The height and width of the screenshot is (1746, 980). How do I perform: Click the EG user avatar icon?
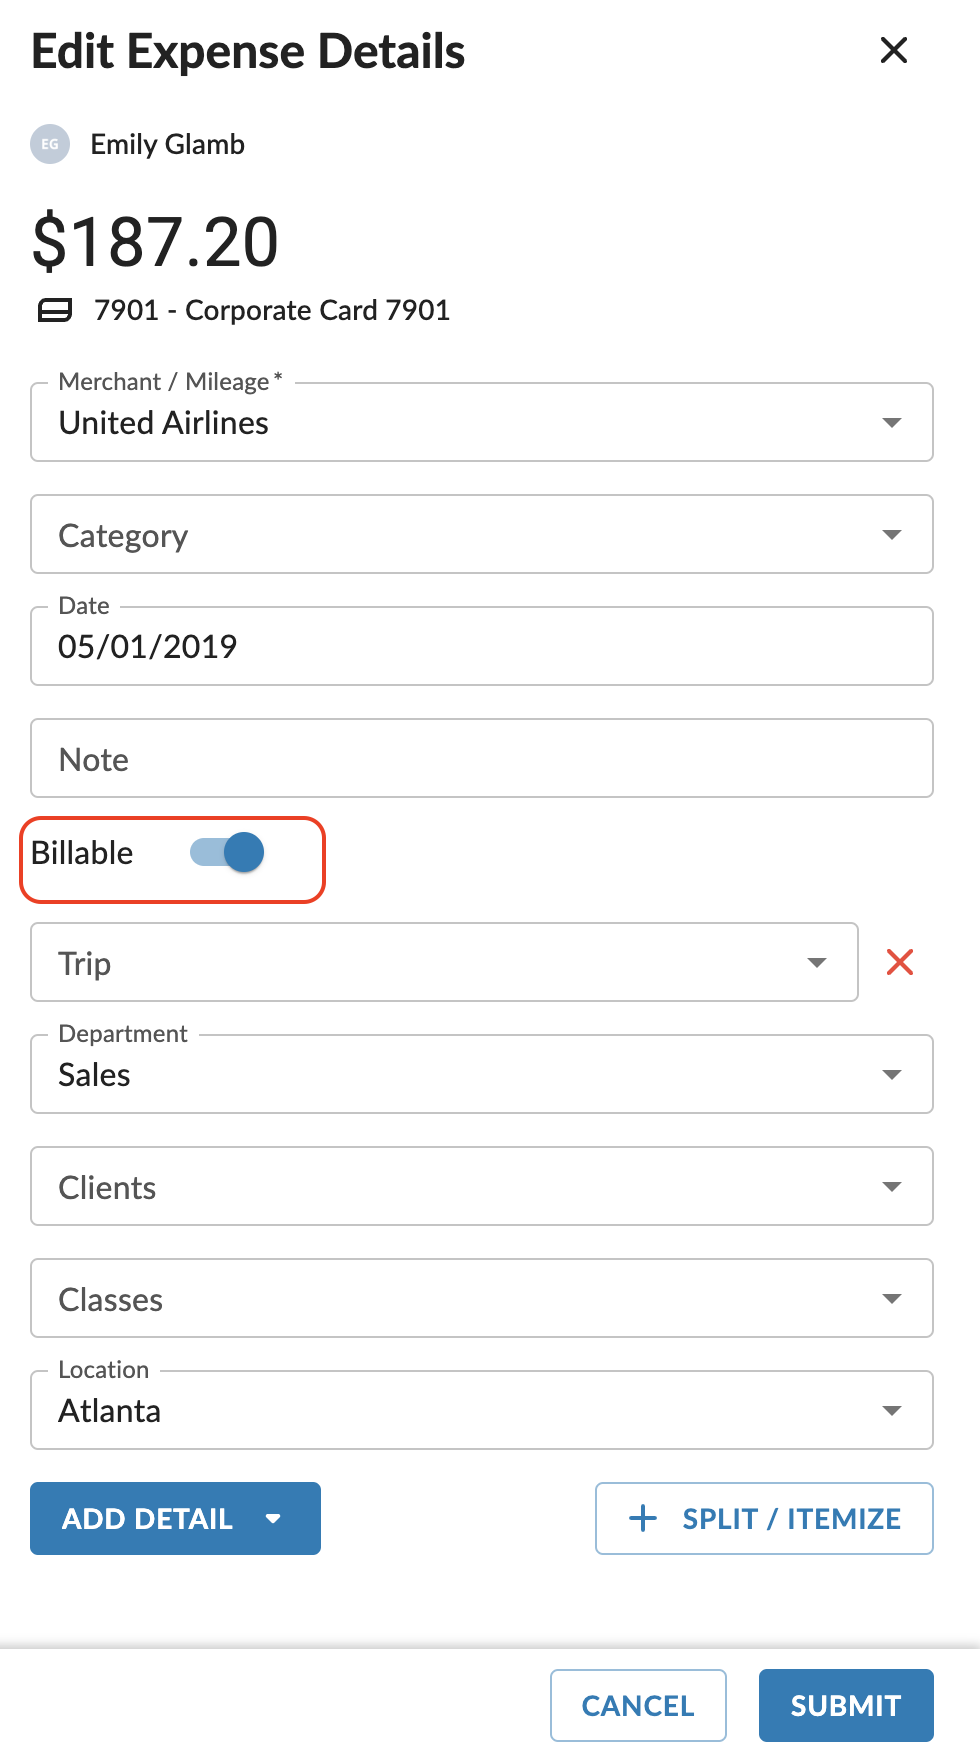[x=50, y=144]
